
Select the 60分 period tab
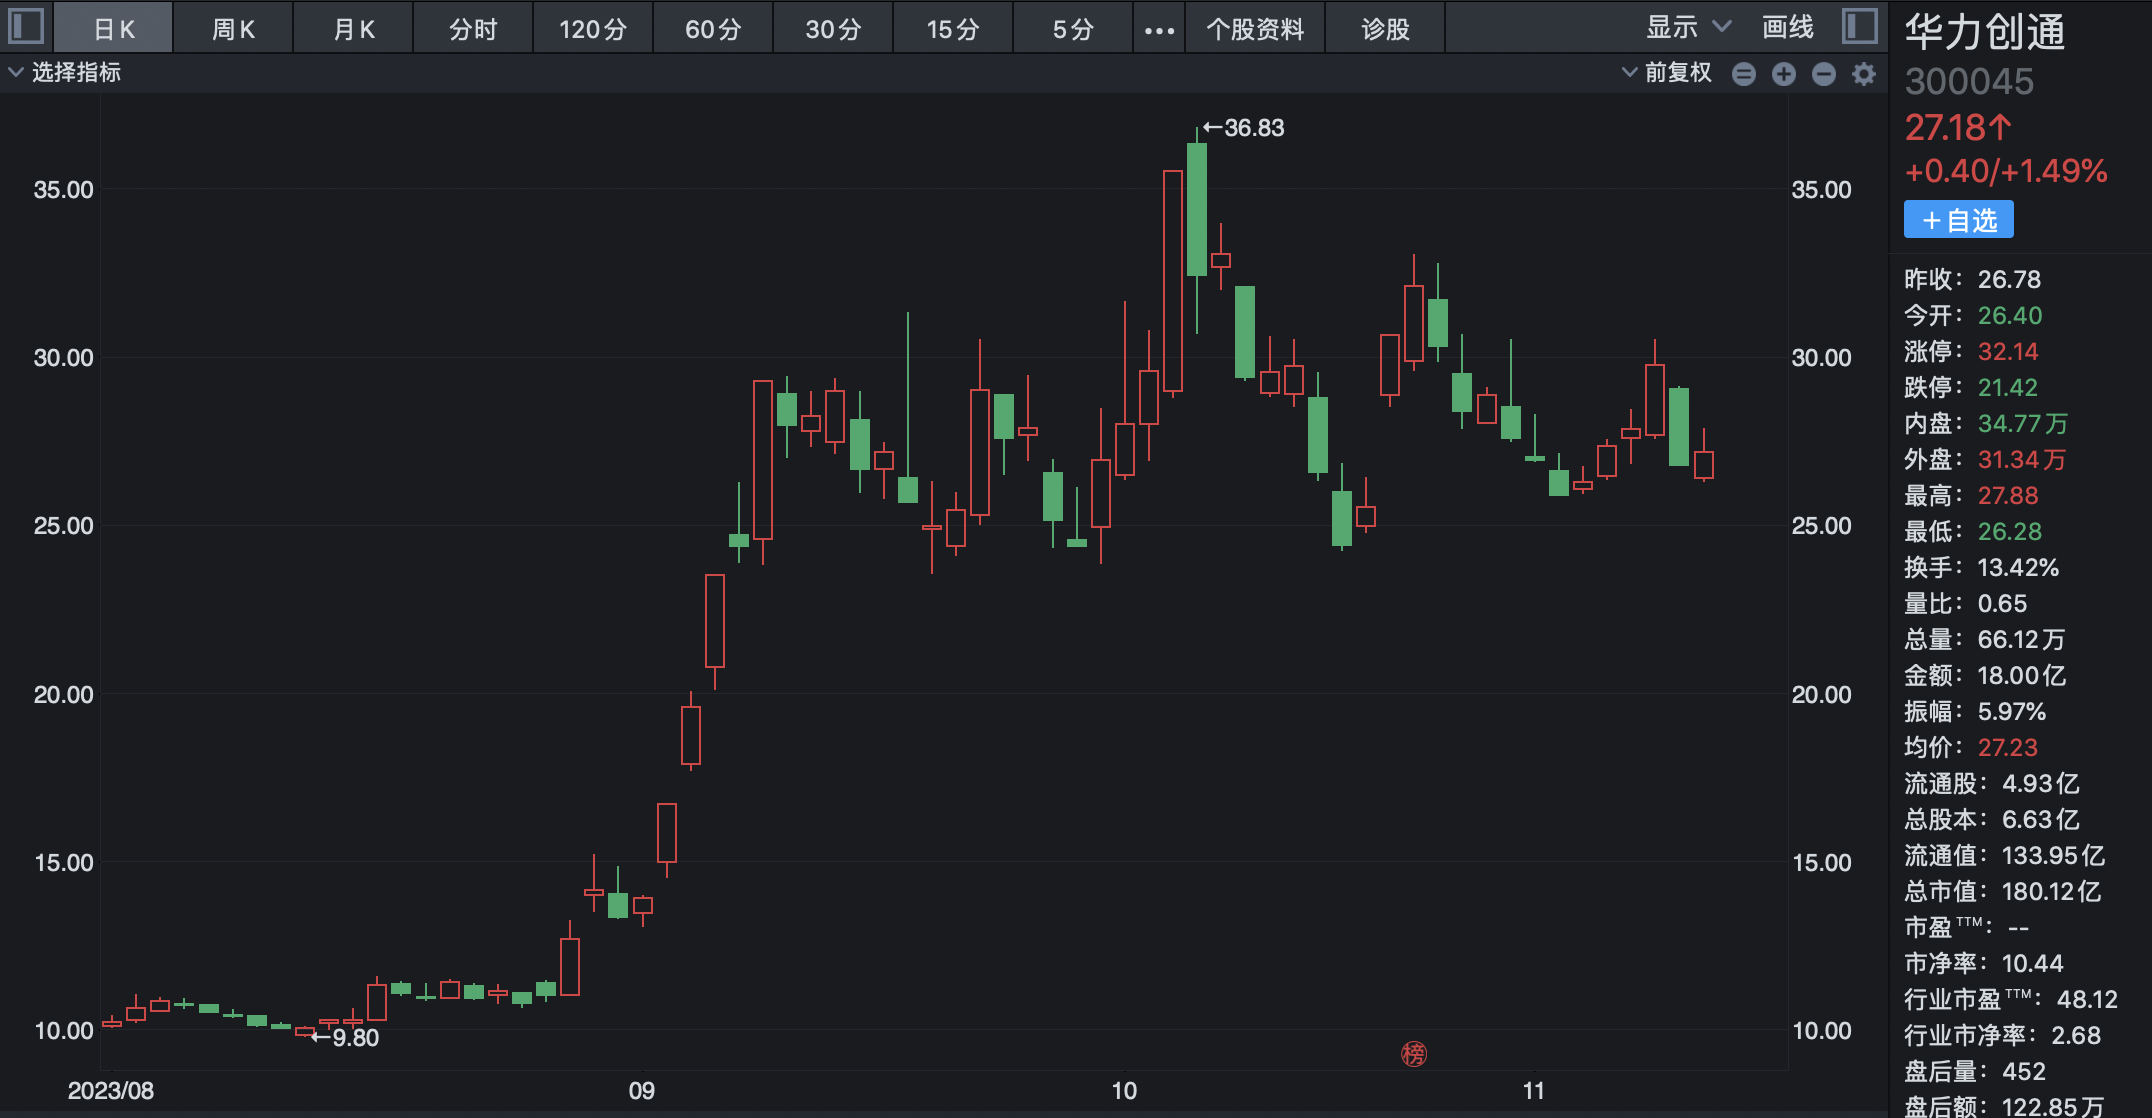click(x=713, y=29)
